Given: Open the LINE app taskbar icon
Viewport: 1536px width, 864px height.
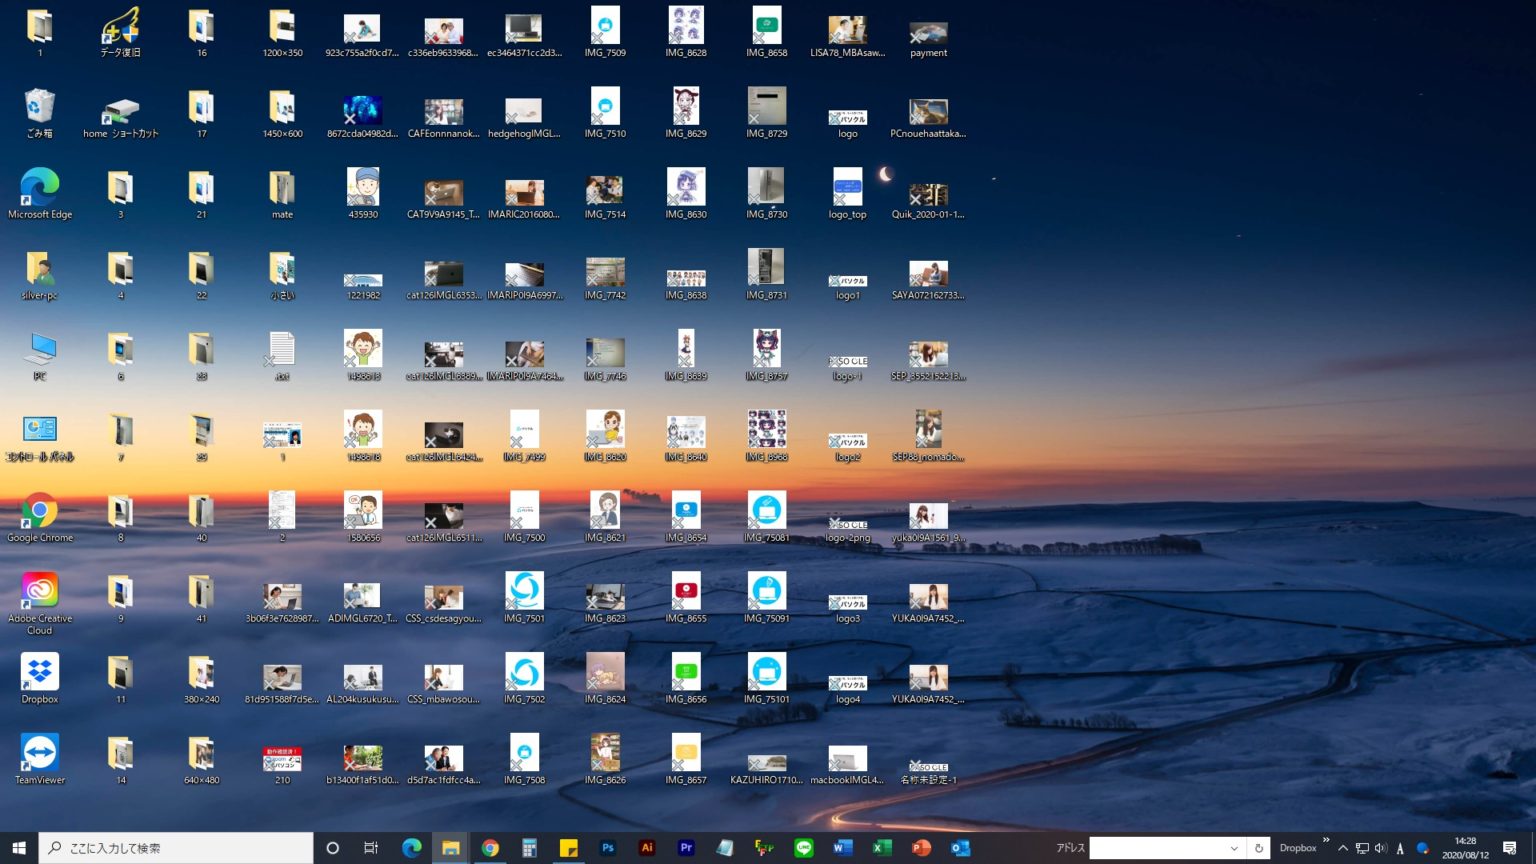Looking at the screenshot, I should tap(804, 848).
